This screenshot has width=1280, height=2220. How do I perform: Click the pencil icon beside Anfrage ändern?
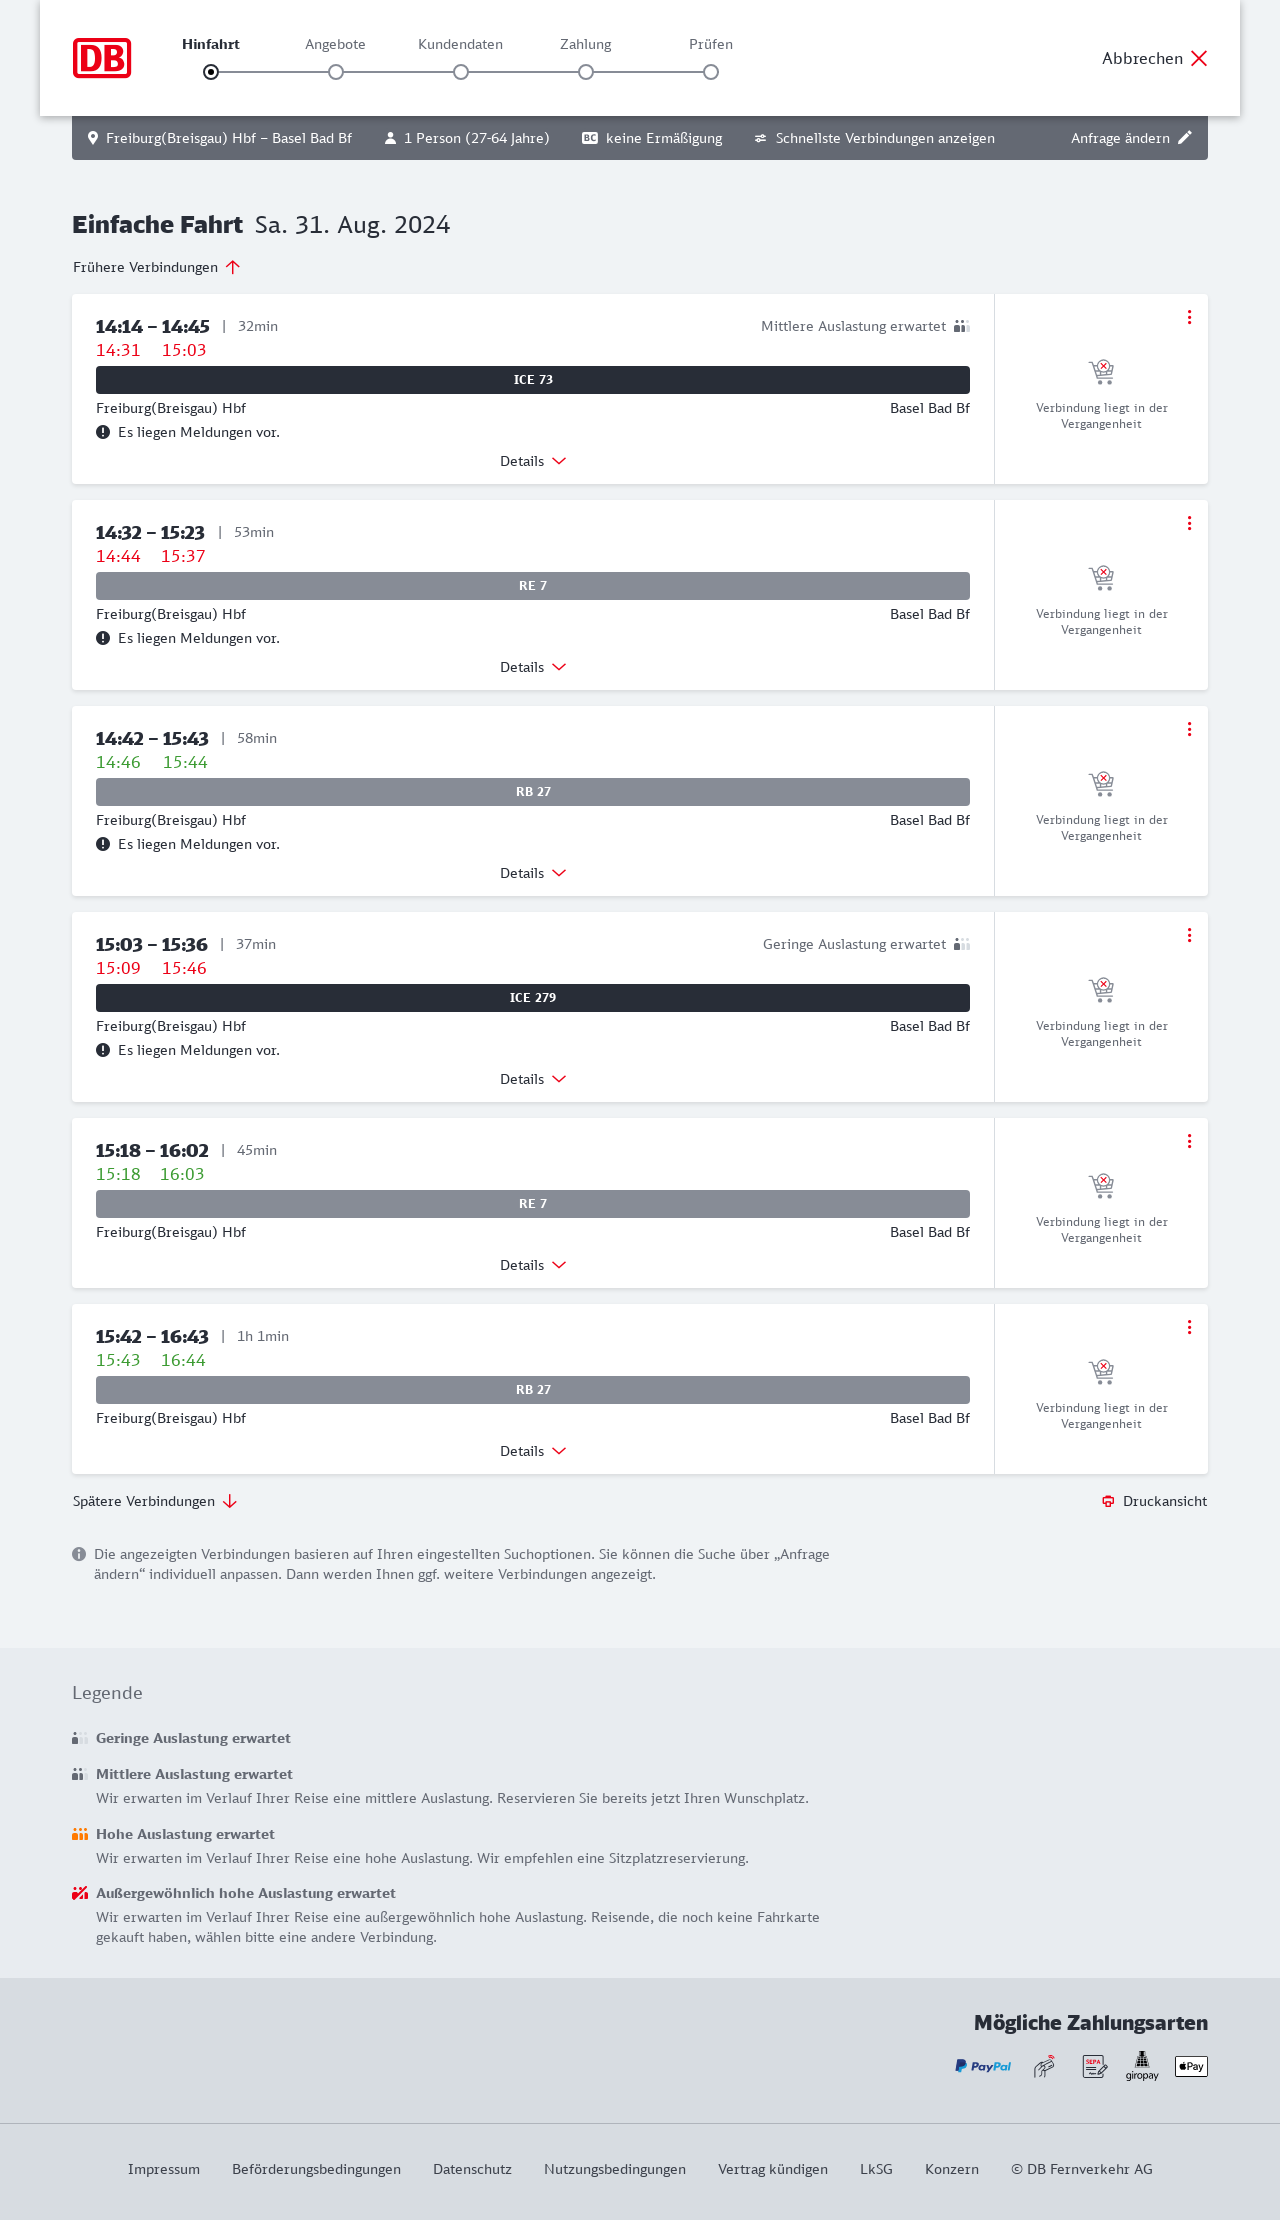[x=1185, y=138]
